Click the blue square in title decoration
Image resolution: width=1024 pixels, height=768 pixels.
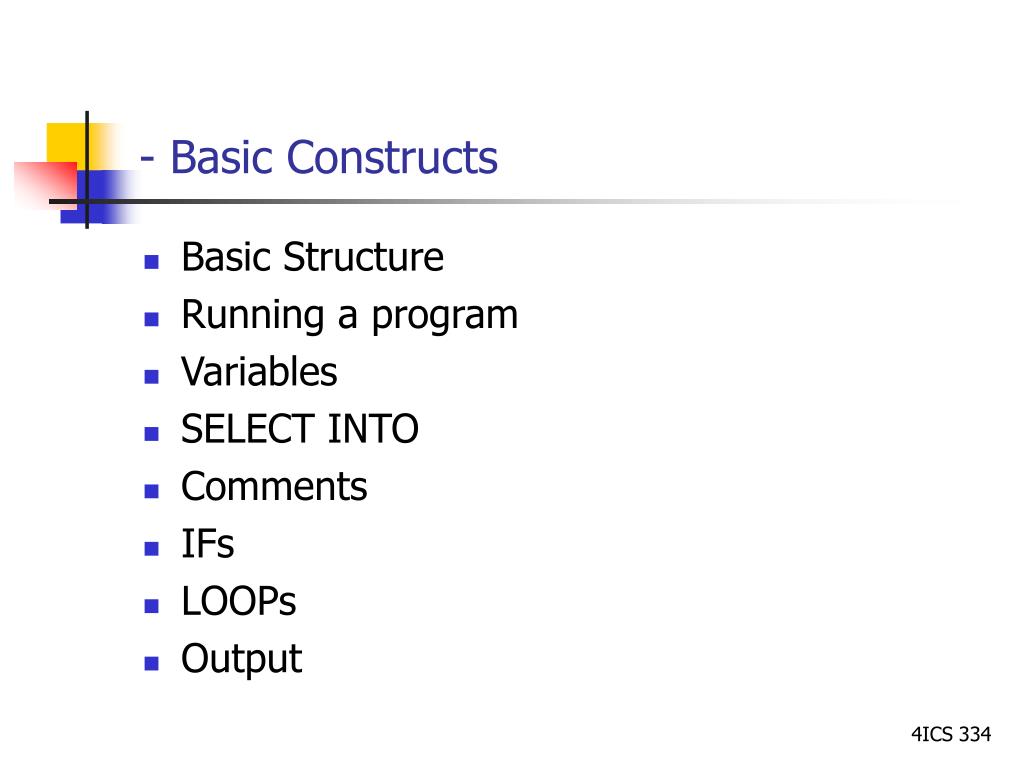(x=98, y=196)
